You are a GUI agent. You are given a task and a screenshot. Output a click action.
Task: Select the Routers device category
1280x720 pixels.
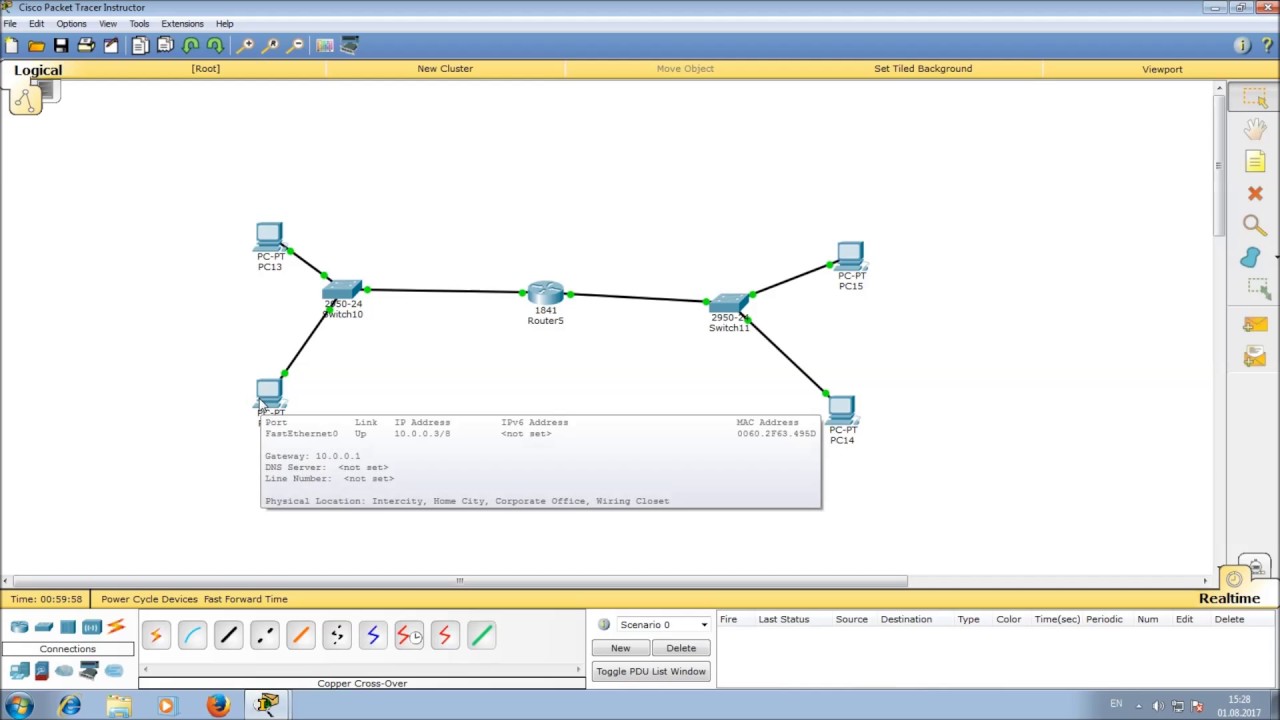tap(19, 627)
